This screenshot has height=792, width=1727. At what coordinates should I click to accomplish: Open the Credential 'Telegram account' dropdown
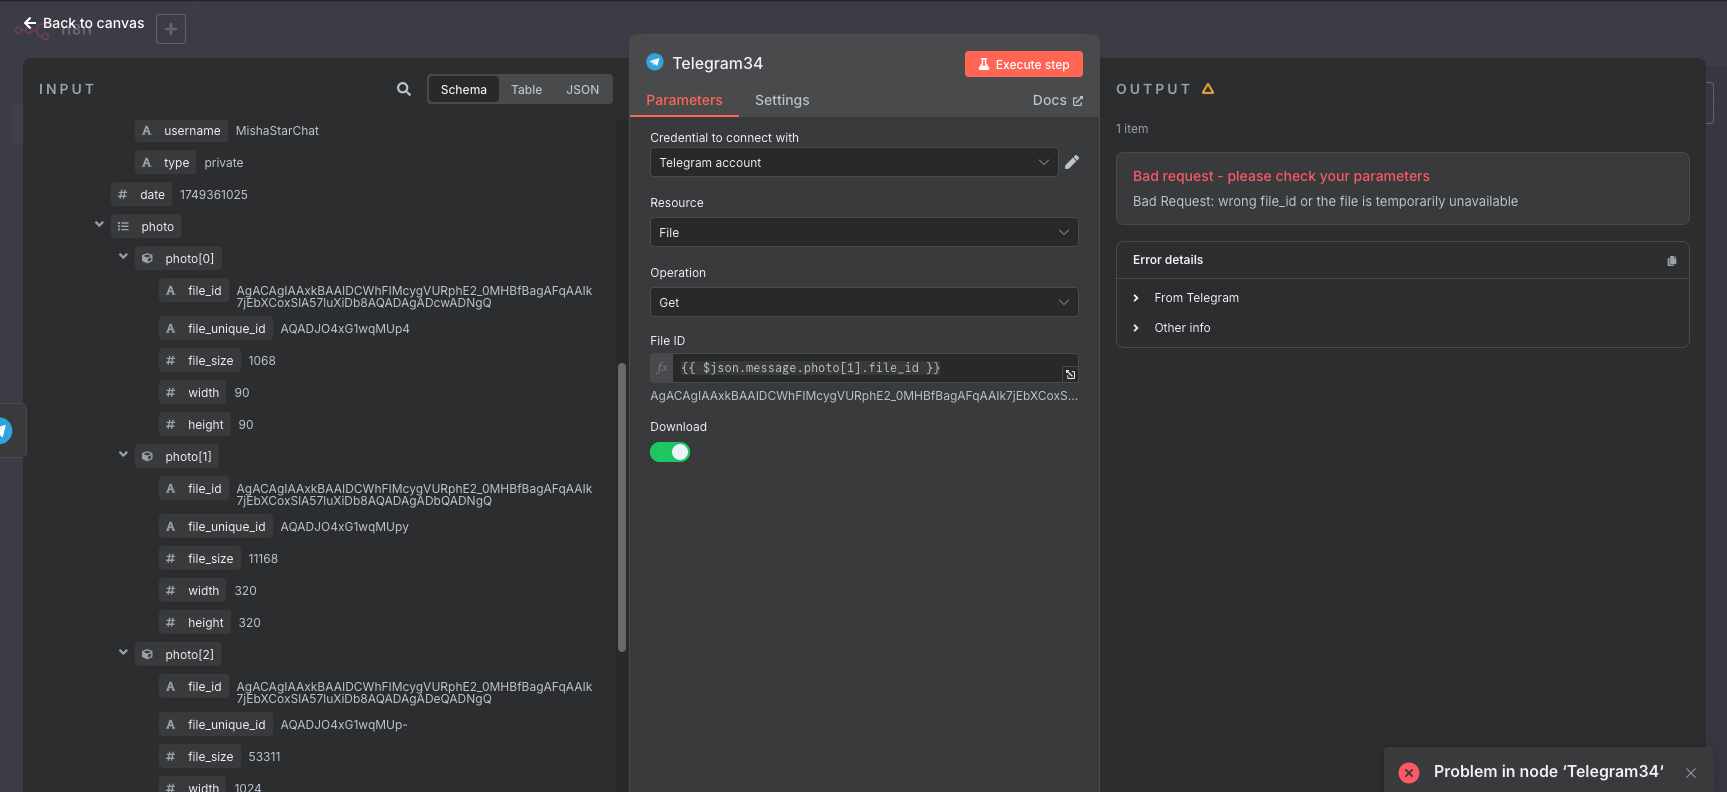[854, 162]
